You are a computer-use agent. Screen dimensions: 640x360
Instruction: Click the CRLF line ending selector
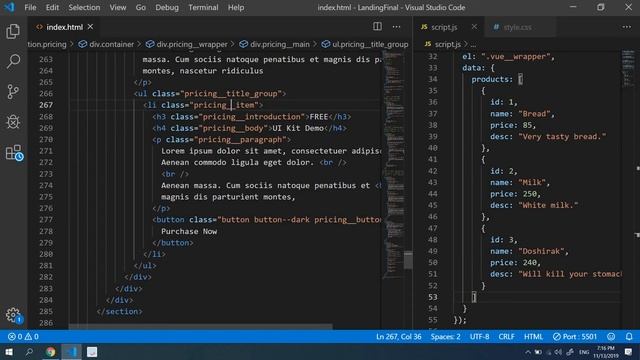[x=506, y=337]
